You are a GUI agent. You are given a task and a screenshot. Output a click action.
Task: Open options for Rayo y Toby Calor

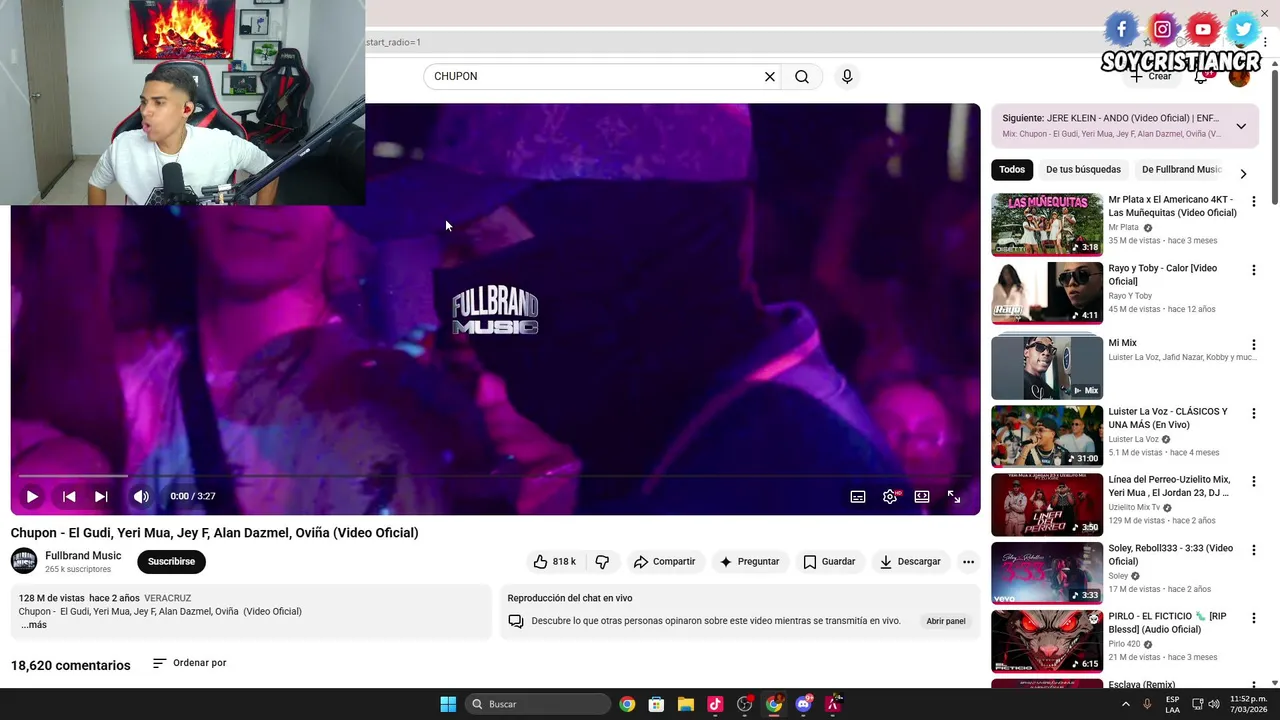click(1253, 270)
